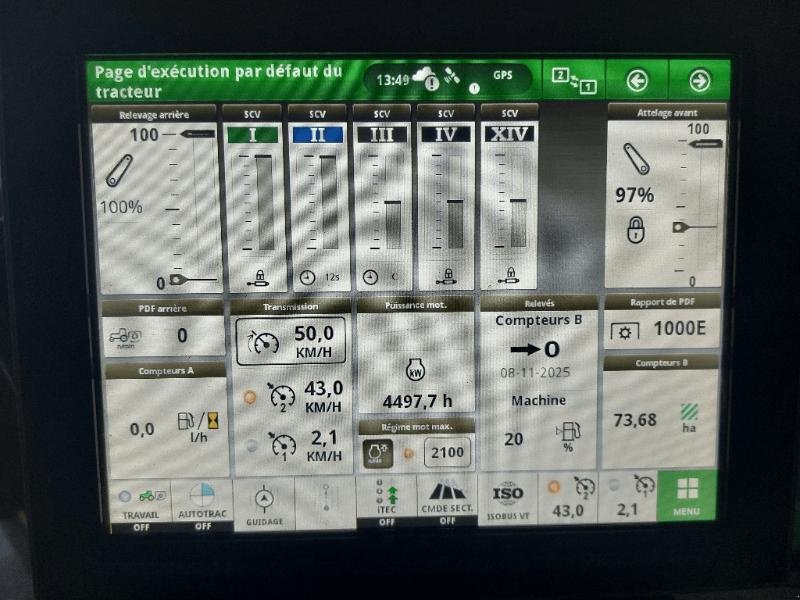Open the Guidage (guidance) icon
Image resolution: width=800 pixels, height=600 pixels.
click(x=262, y=500)
